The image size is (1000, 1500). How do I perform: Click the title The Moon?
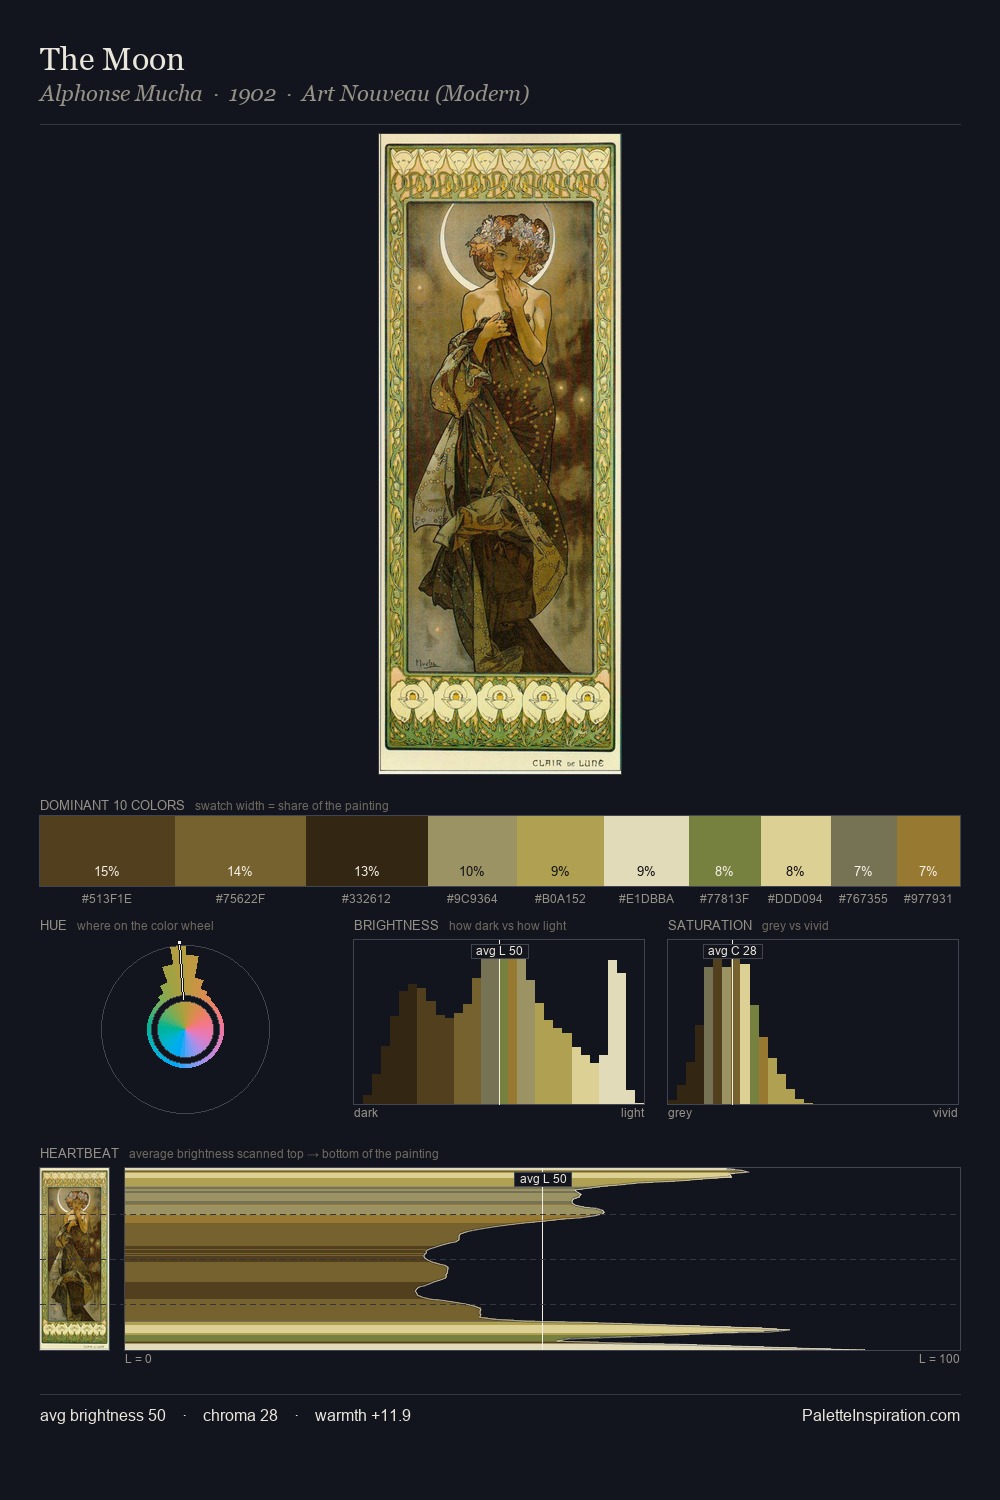point(112,59)
